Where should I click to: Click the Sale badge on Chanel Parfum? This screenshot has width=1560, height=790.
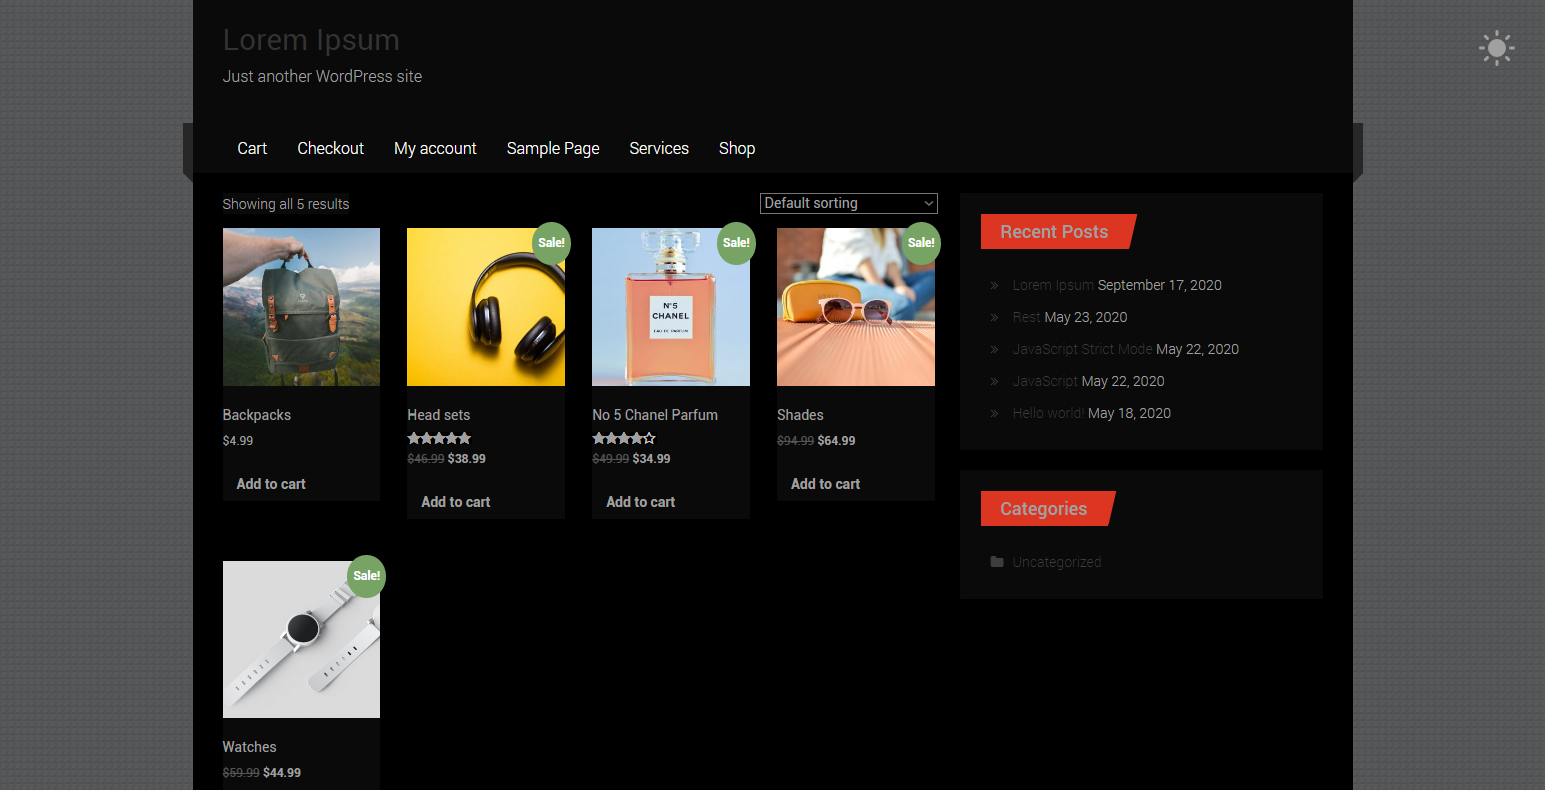pos(736,243)
